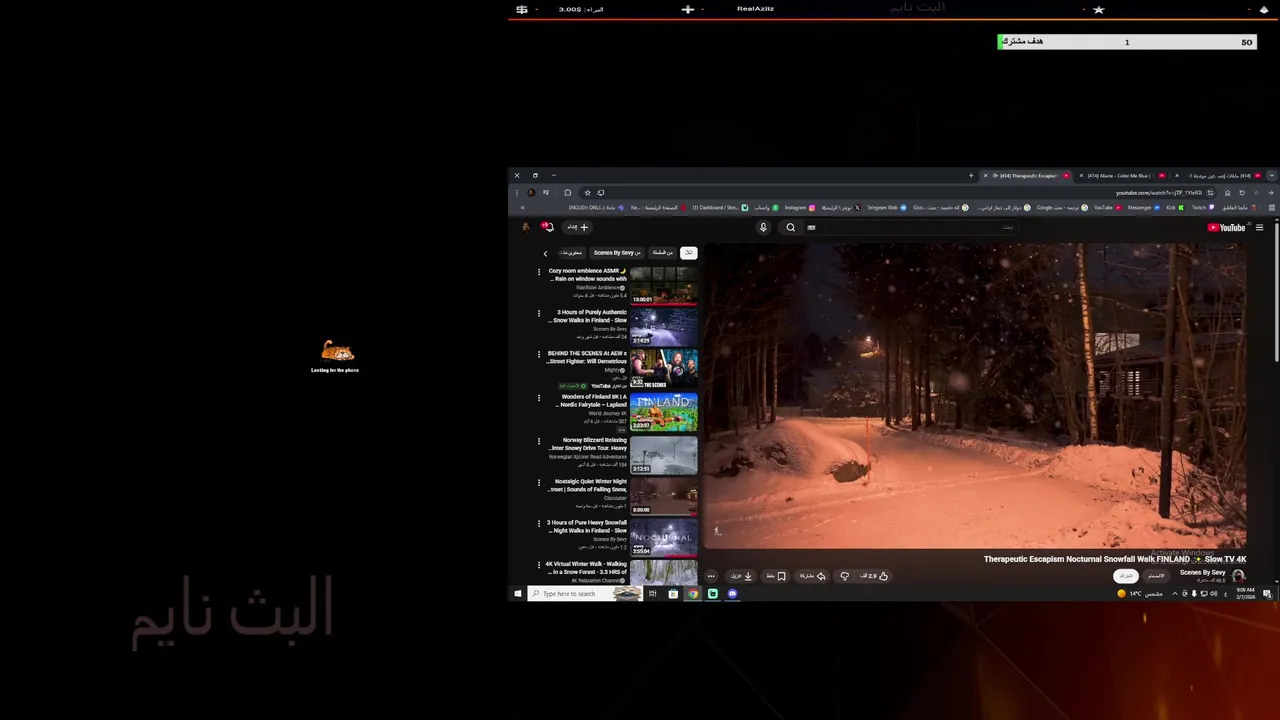The width and height of the screenshot is (1280, 720).
Task: Open Wonders of Finland 8K thumbnail
Action: 663,412
